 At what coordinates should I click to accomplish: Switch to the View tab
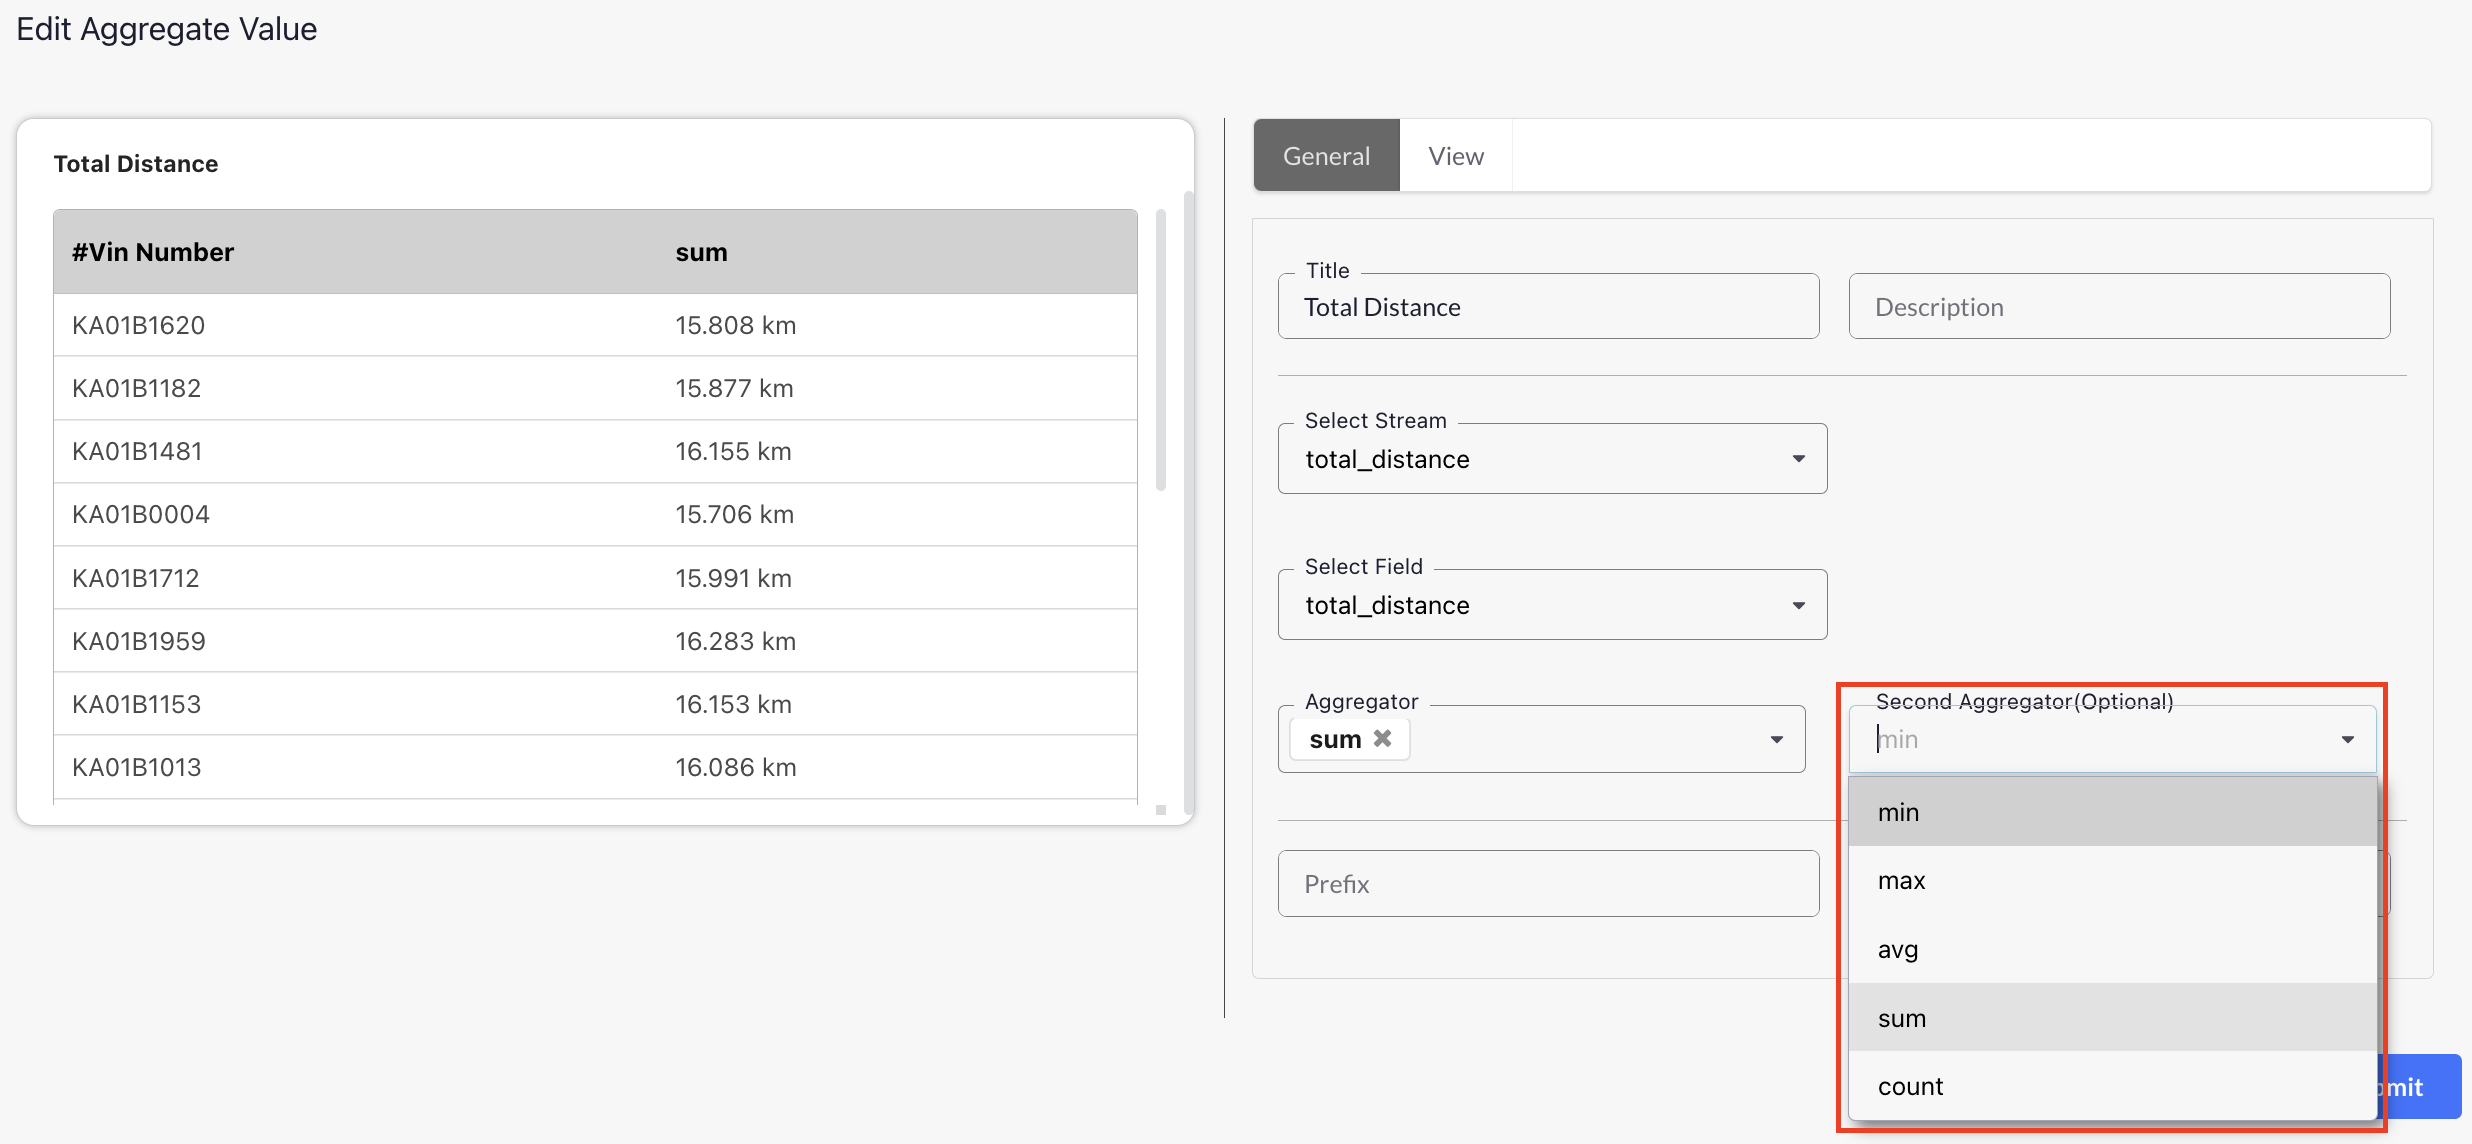click(1455, 156)
